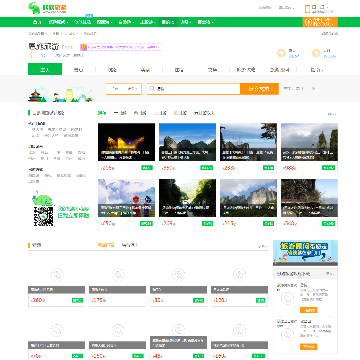360x360 pixels.
Task: Open the road through green gorge photo
Action: (187, 198)
